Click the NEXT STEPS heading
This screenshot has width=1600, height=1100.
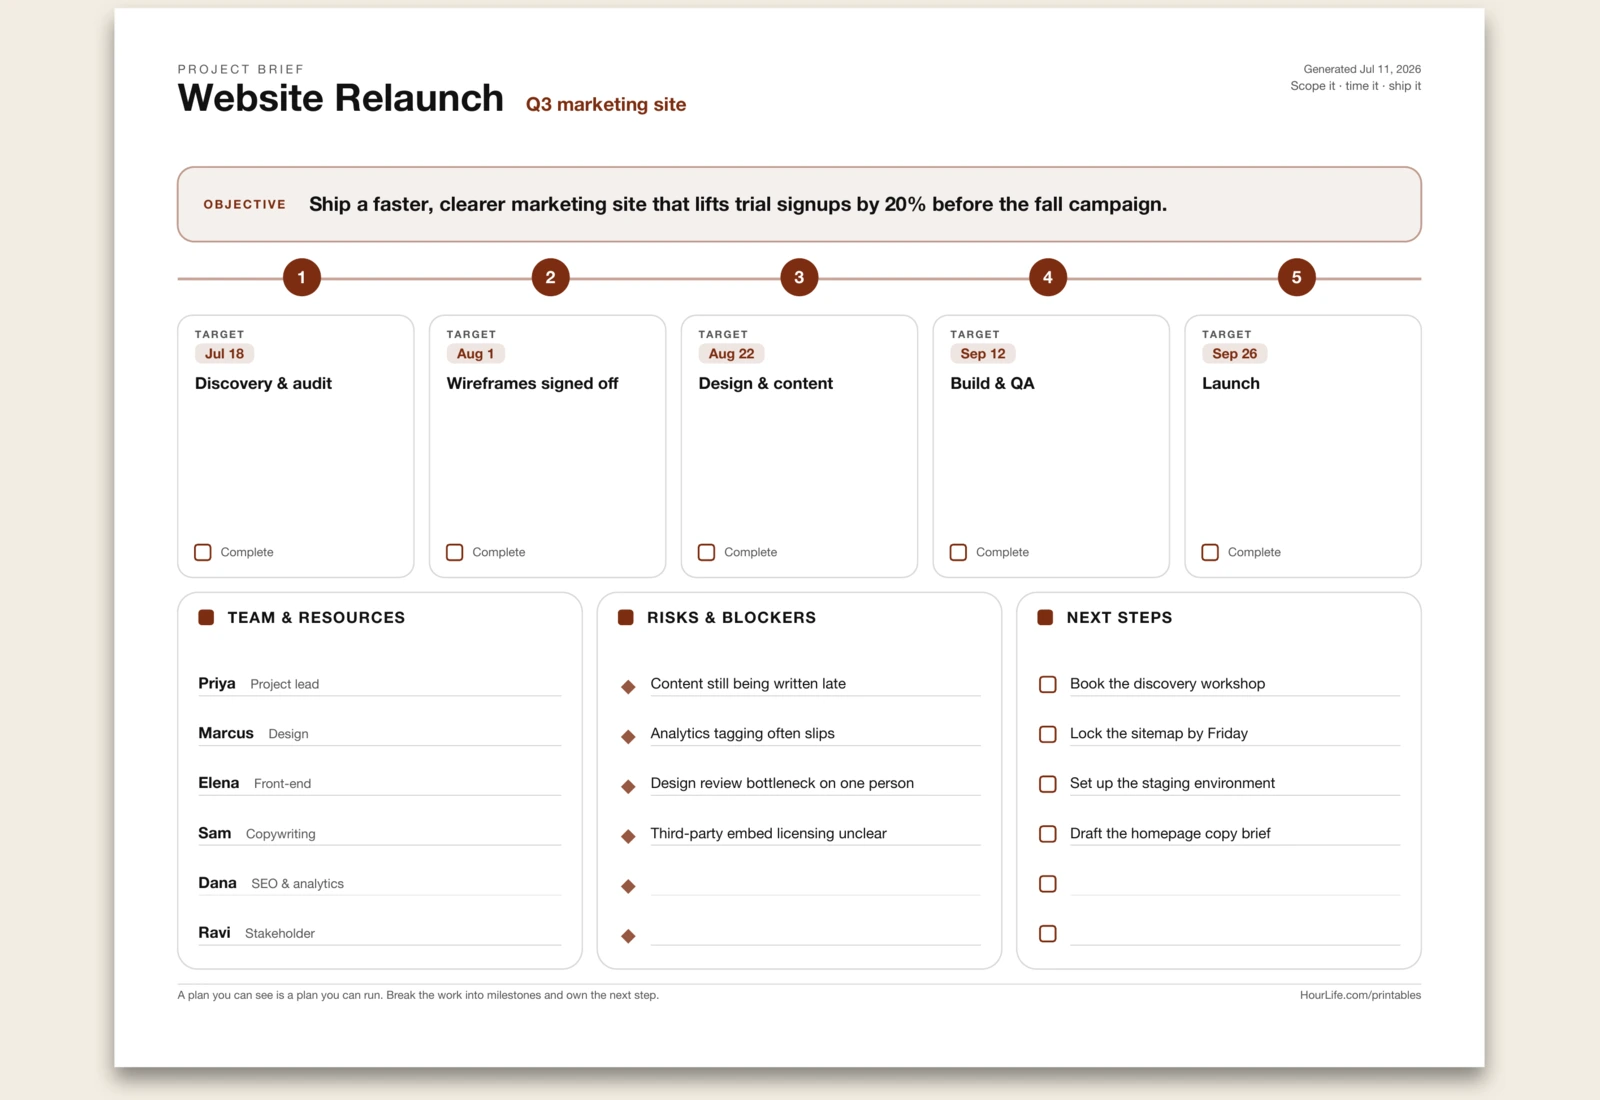(1119, 618)
